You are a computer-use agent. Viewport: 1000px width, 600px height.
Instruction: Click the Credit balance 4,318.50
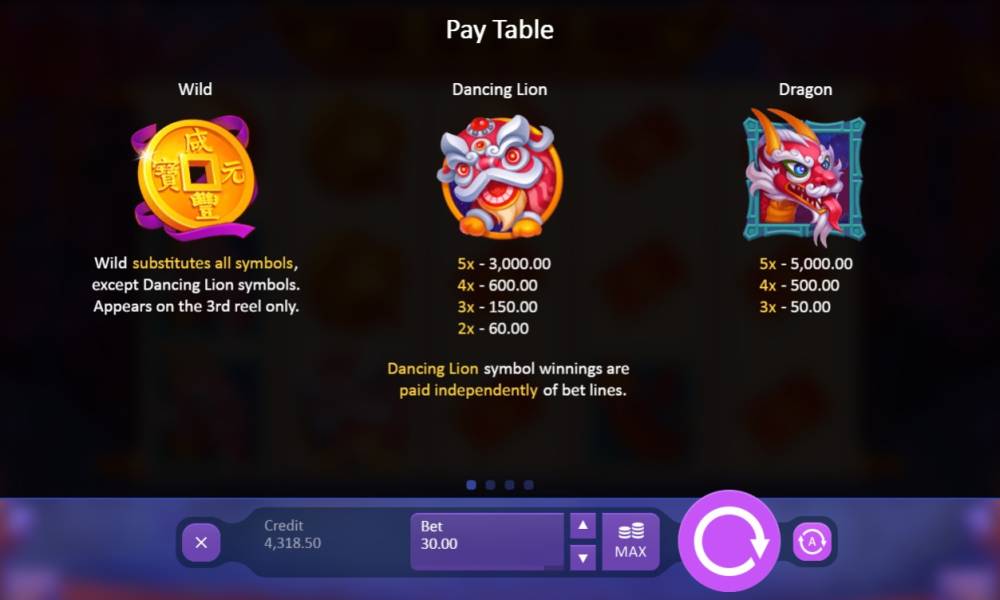click(293, 543)
